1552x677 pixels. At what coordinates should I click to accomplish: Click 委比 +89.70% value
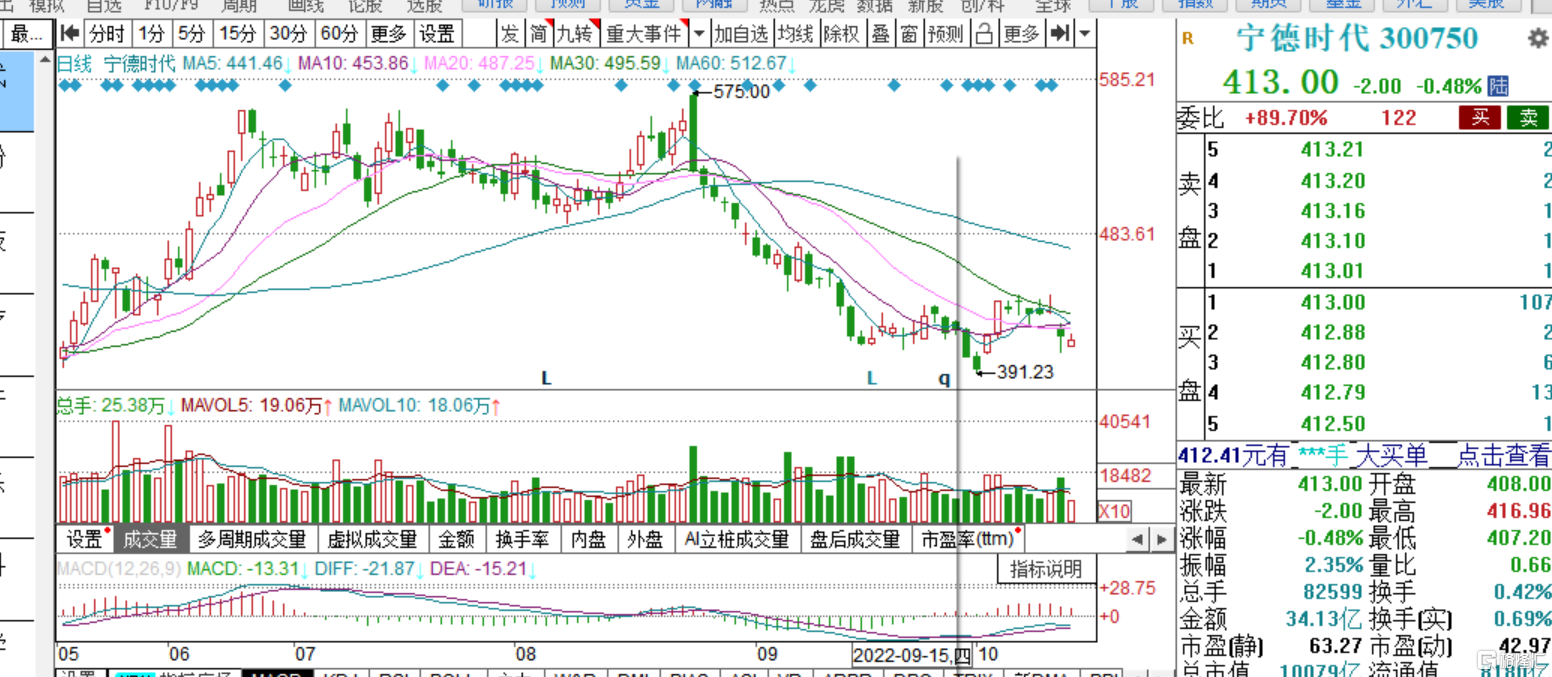coord(1286,118)
